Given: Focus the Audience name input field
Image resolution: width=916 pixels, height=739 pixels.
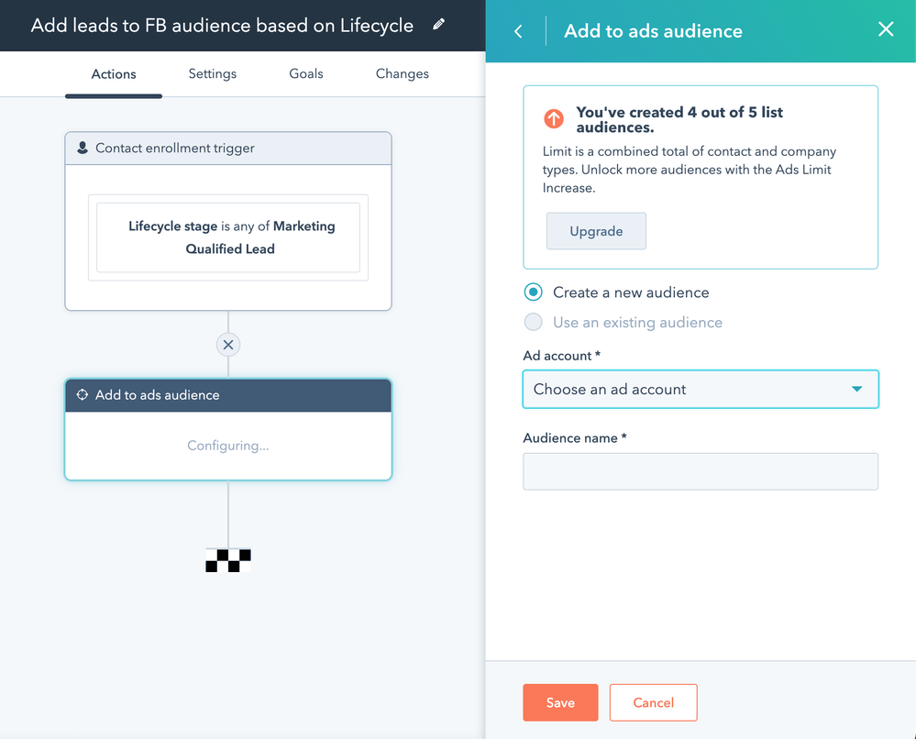Looking at the screenshot, I should click(700, 471).
